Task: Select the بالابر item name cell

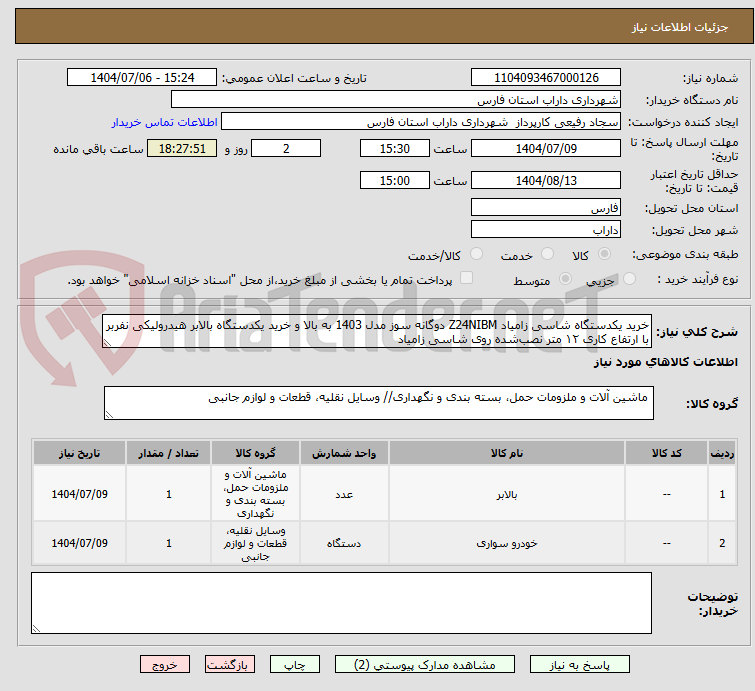Action: coord(507,494)
